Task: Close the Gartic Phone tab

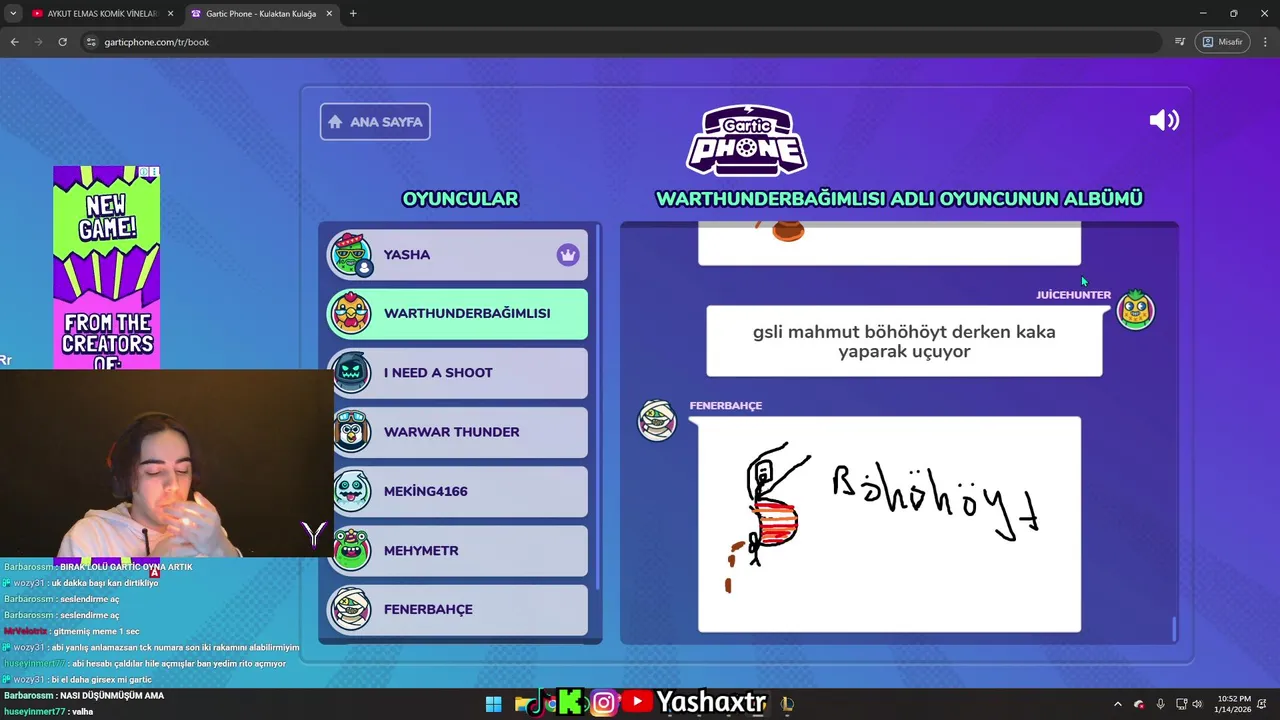Action: coord(329,14)
